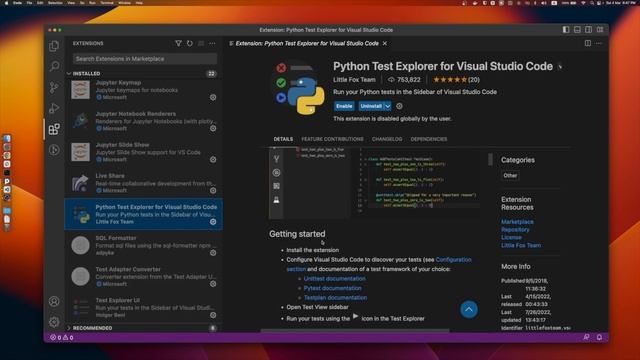Open Pytest documentation link
This screenshot has height=360, width=640.
pyautogui.click(x=333, y=288)
